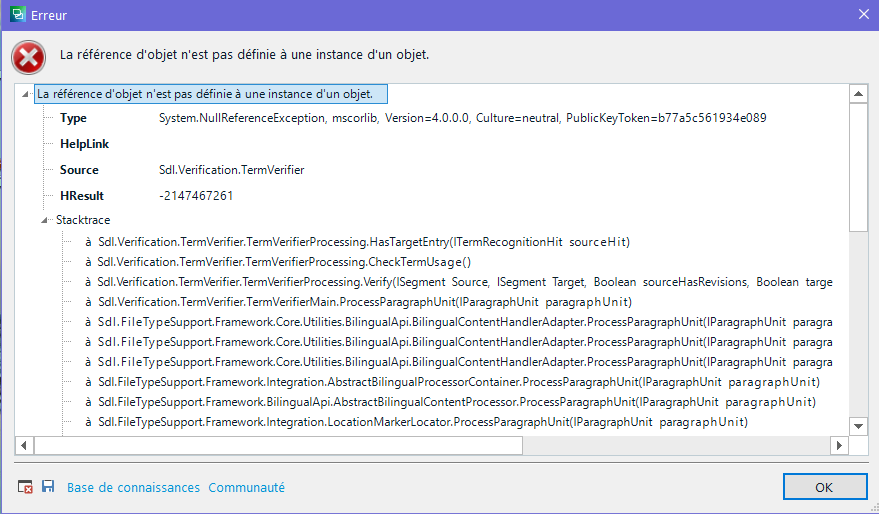This screenshot has height=514, width=879.
Task: Click the OK button
Action: [825, 487]
